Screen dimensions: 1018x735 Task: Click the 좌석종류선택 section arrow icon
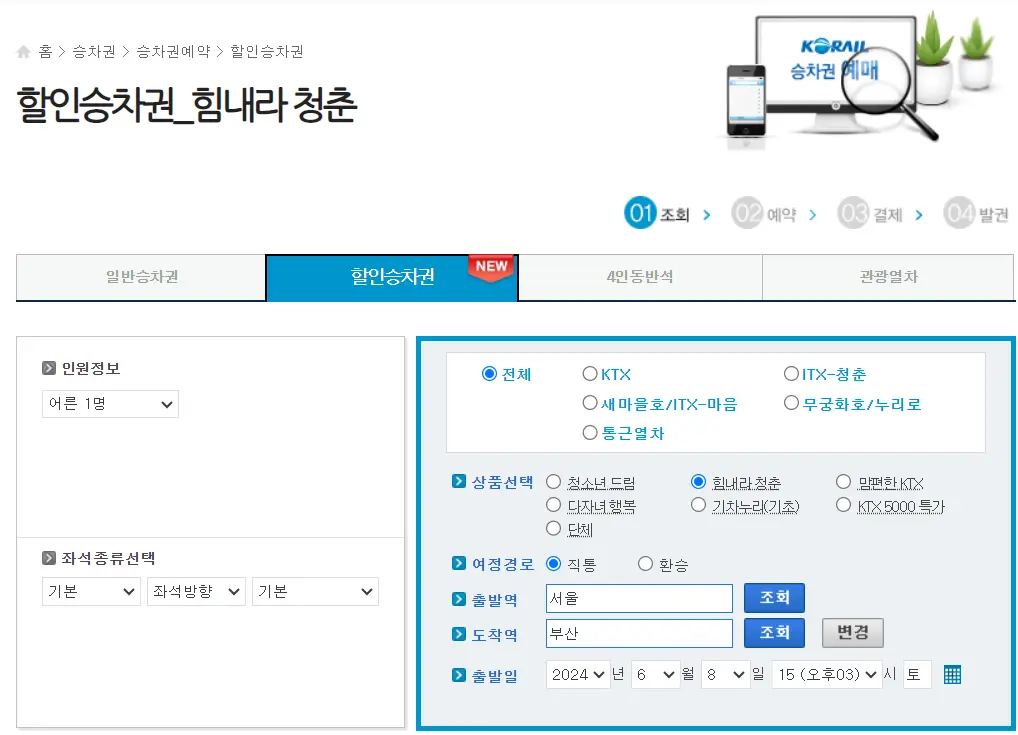(x=49, y=558)
